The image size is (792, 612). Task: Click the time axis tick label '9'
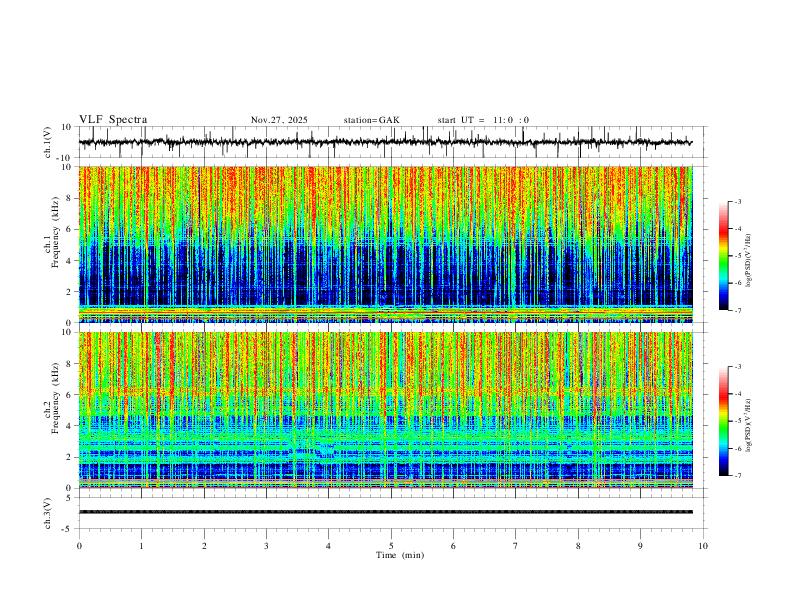tap(640, 546)
